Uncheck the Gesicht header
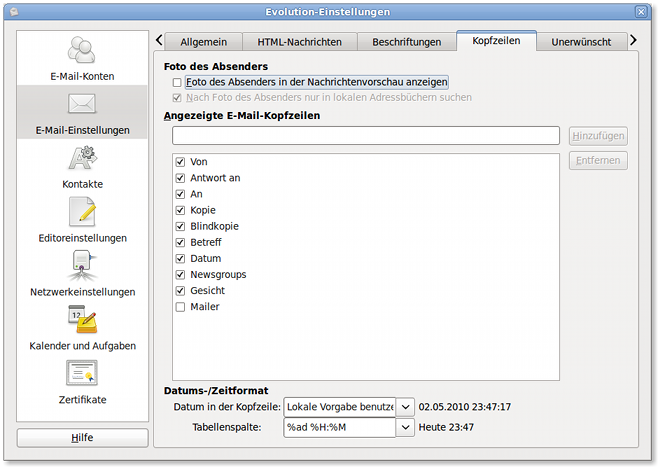 180,291
